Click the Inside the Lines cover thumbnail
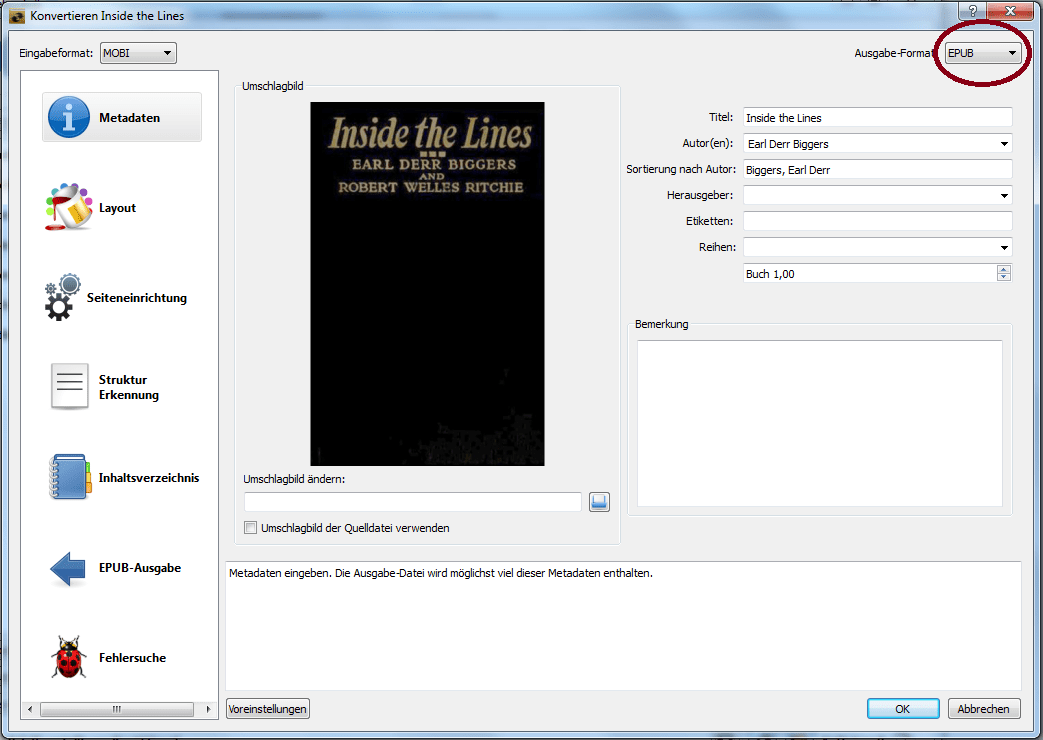 click(427, 283)
